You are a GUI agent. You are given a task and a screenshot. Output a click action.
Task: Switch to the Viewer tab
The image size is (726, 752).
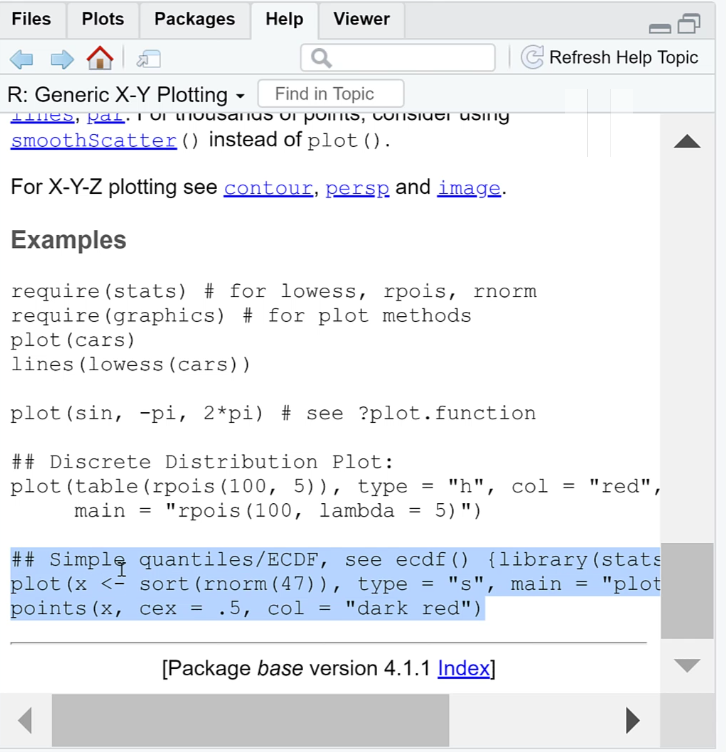pos(362,19)
